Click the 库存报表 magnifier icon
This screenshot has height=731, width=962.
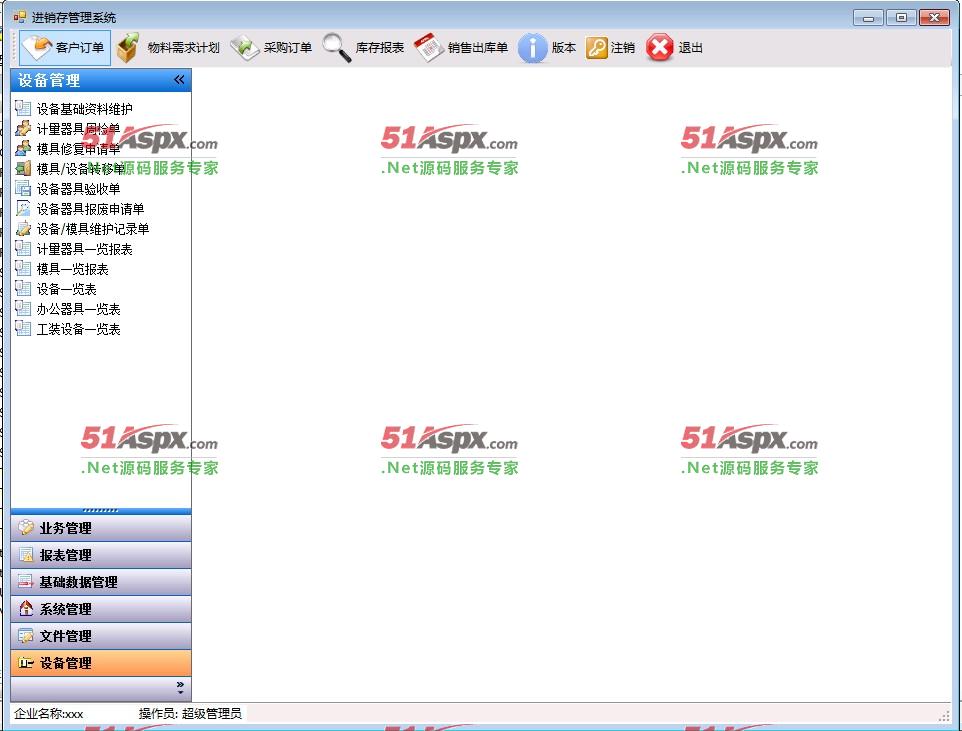pos(337,47)
